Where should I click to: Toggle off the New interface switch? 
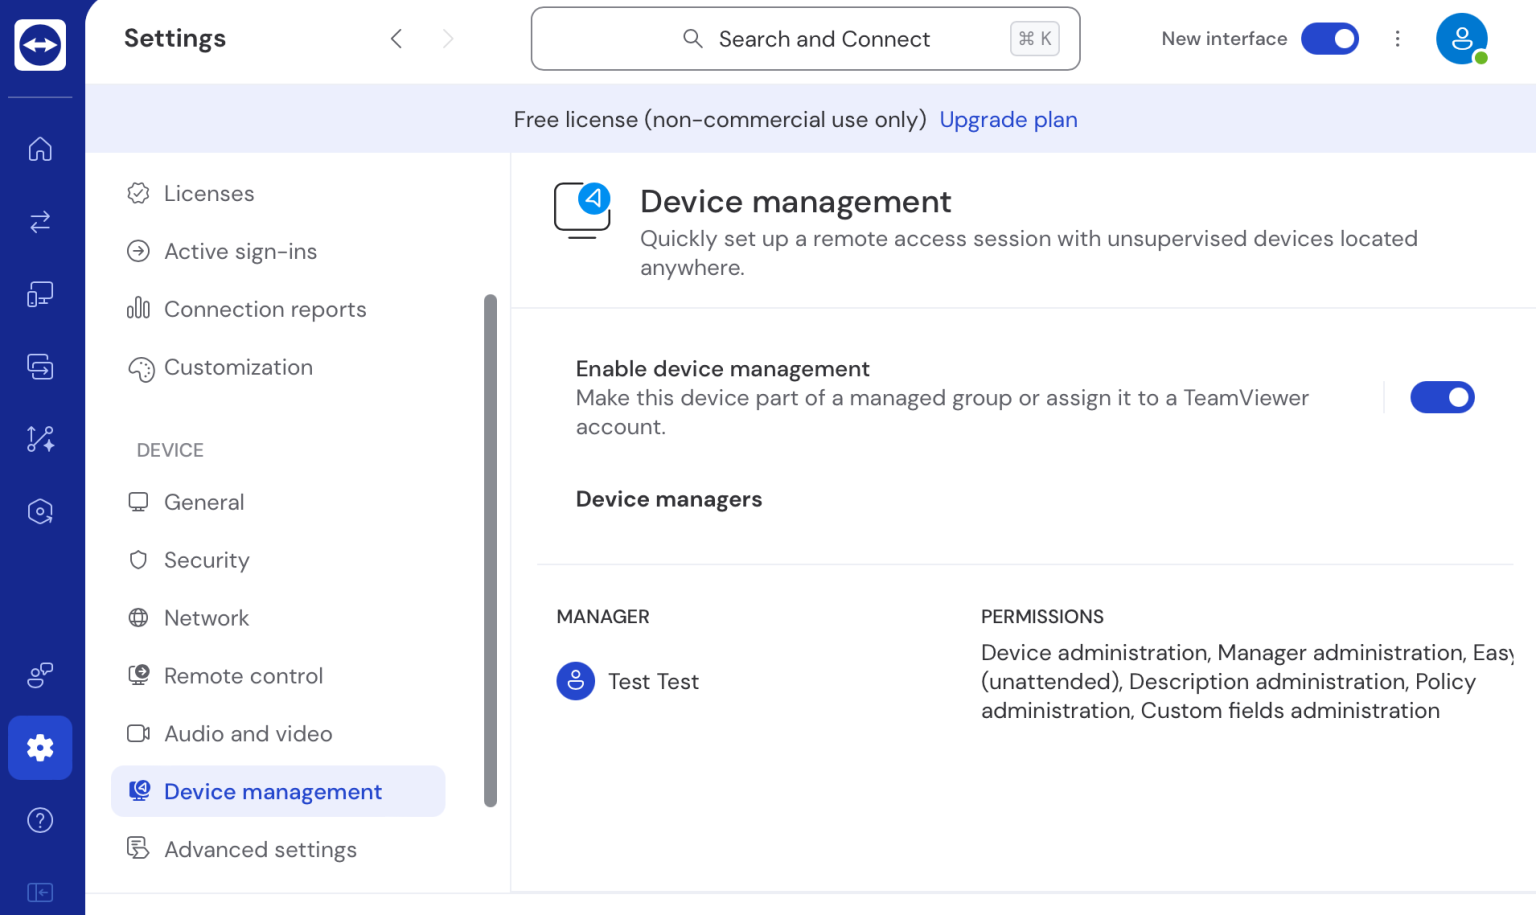pyautogui.click(x=1330, y=38)
